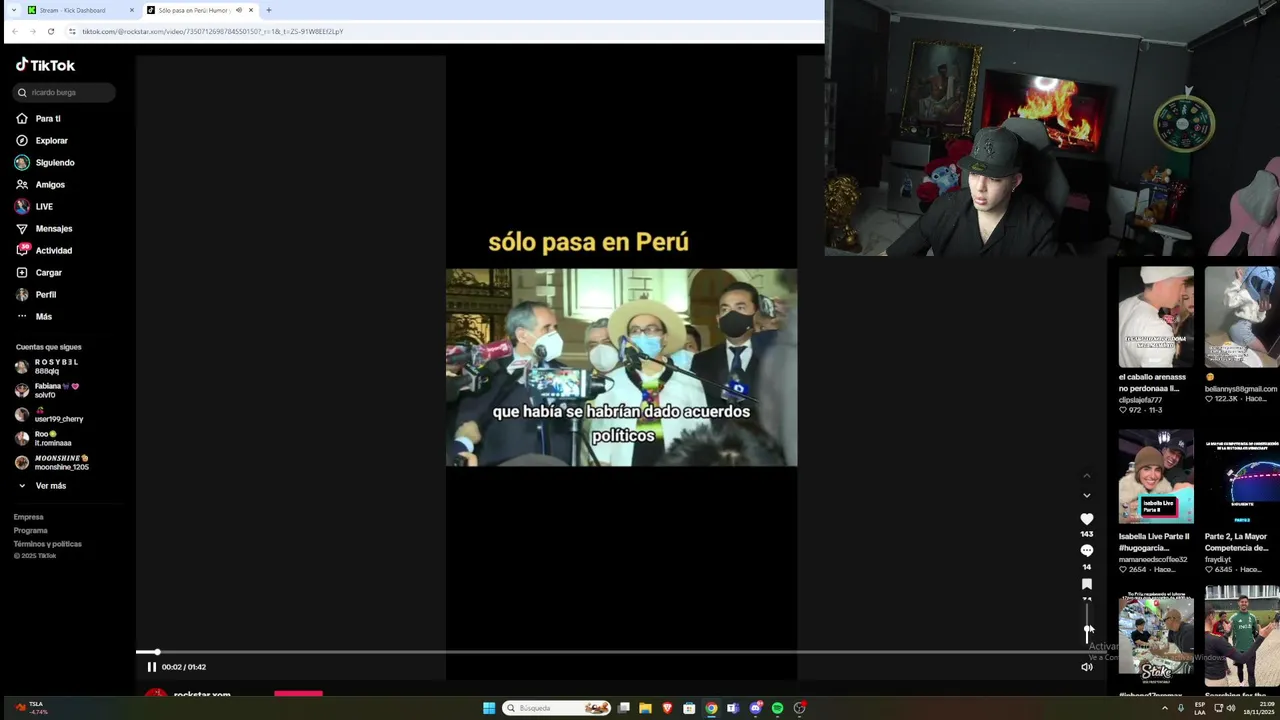
Task: Open the Stake cash counting video thumbnail
Action: pos(1156,637)
